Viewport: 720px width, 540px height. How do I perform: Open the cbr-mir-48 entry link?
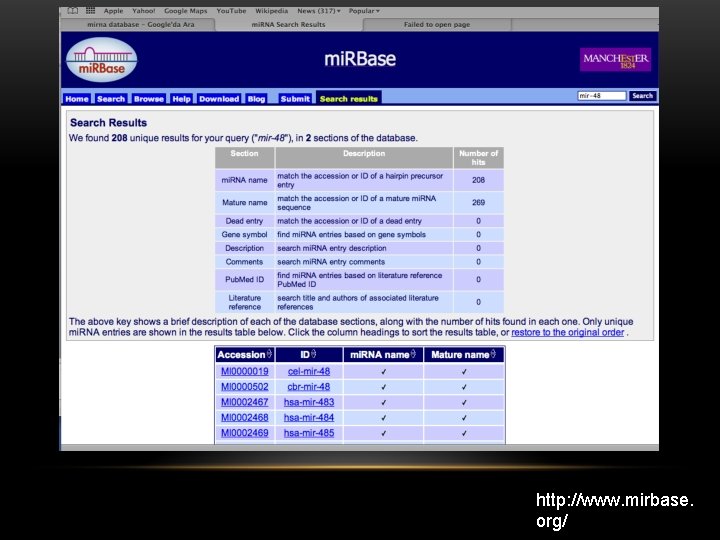[309, 387]
